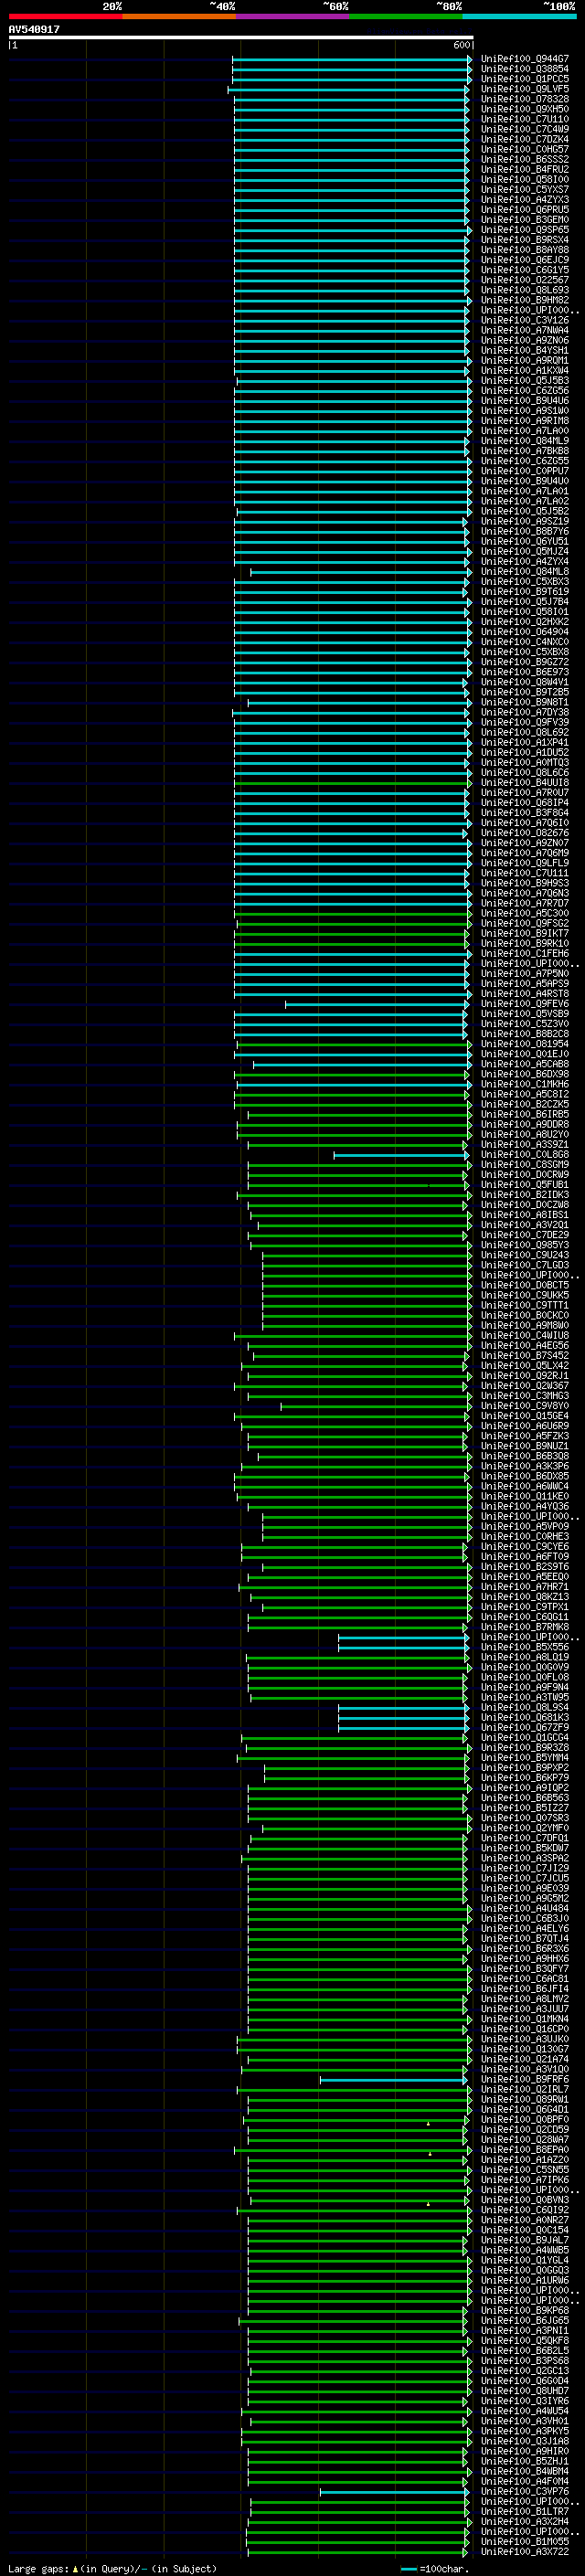Click the green ~80% identity legend segment
The image size is (585, 2576).
coord(406,16)
